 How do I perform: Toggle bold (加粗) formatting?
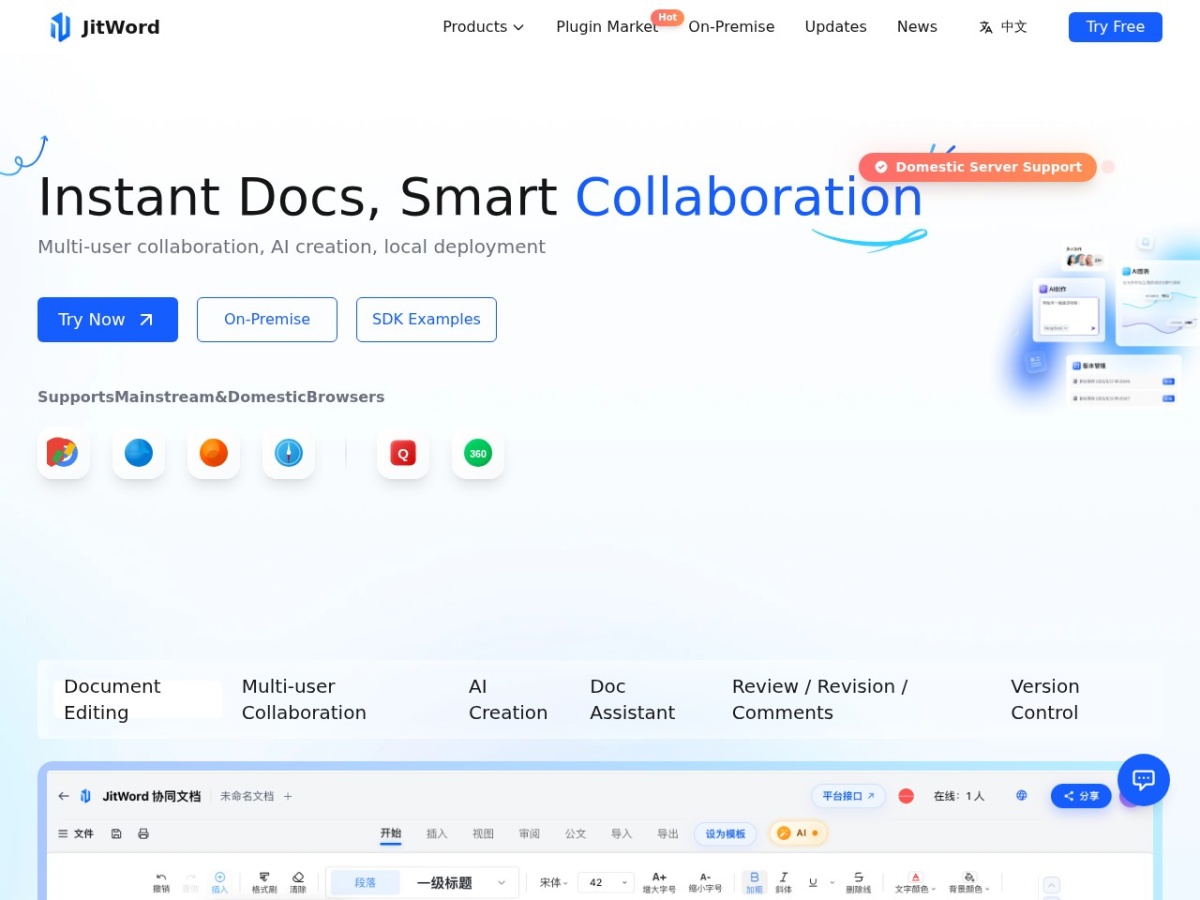coord(754,882)
